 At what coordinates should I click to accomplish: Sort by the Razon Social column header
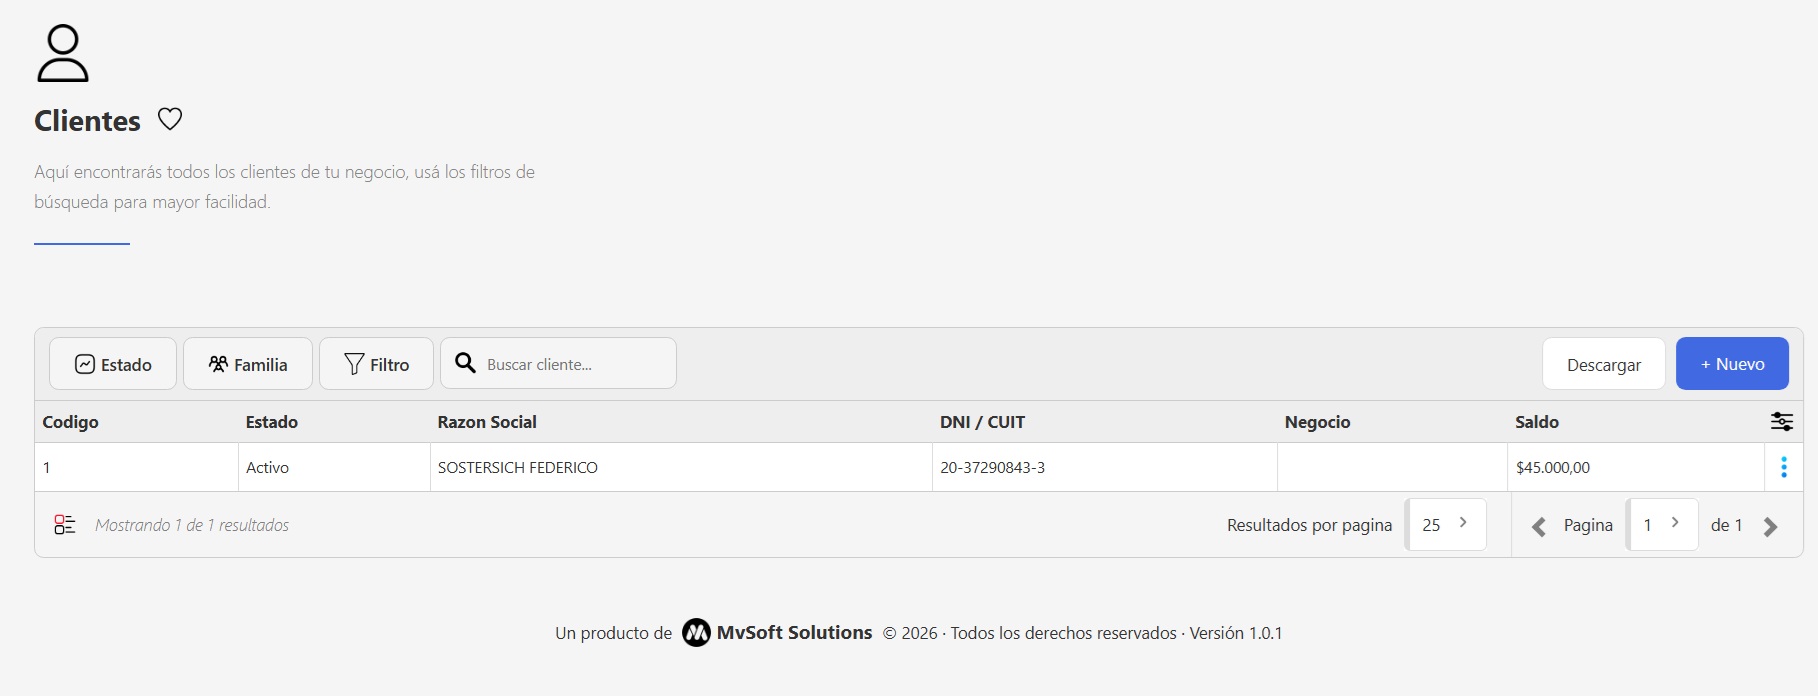coord(487,422)
